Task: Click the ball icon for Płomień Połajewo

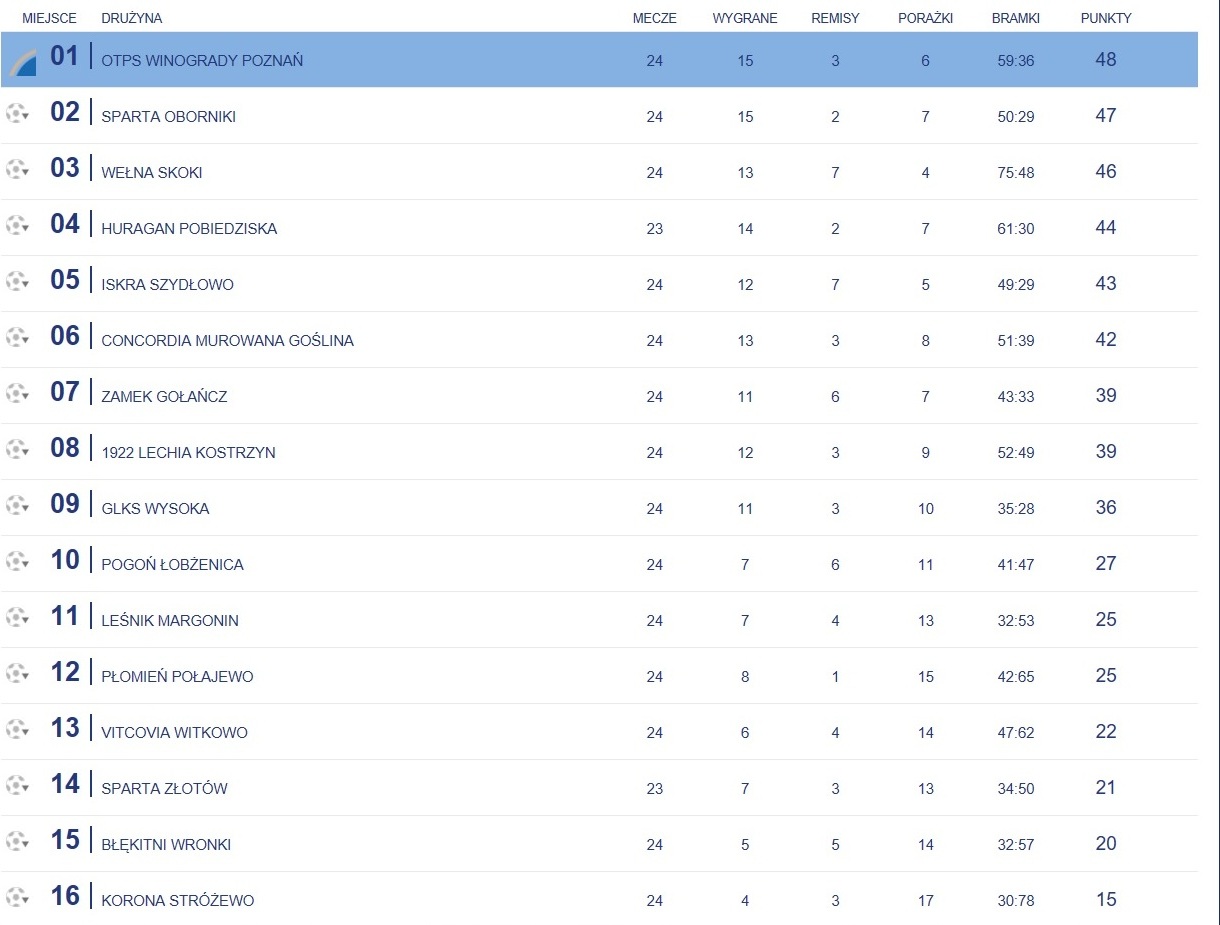Action: (14, 674)
